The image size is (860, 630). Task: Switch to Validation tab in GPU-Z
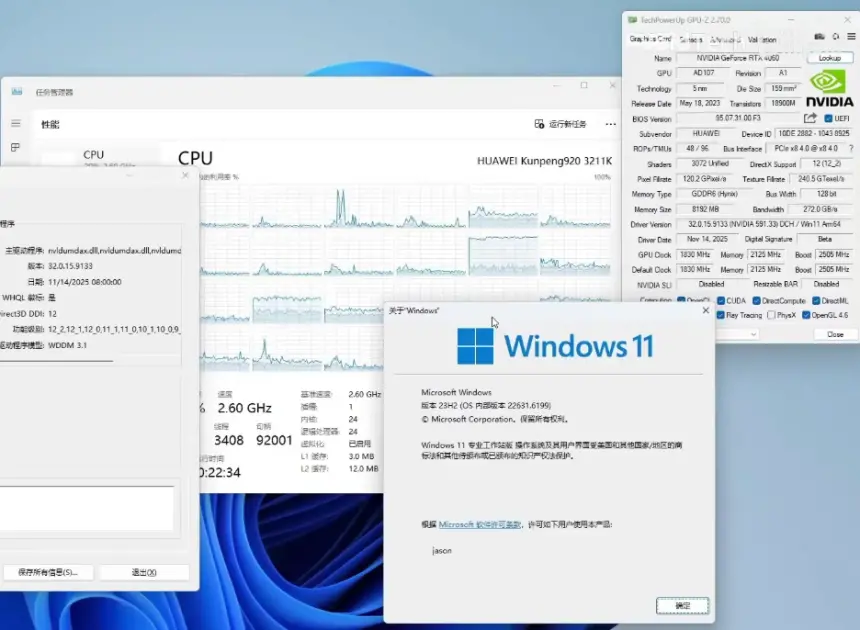pos(762,39)
